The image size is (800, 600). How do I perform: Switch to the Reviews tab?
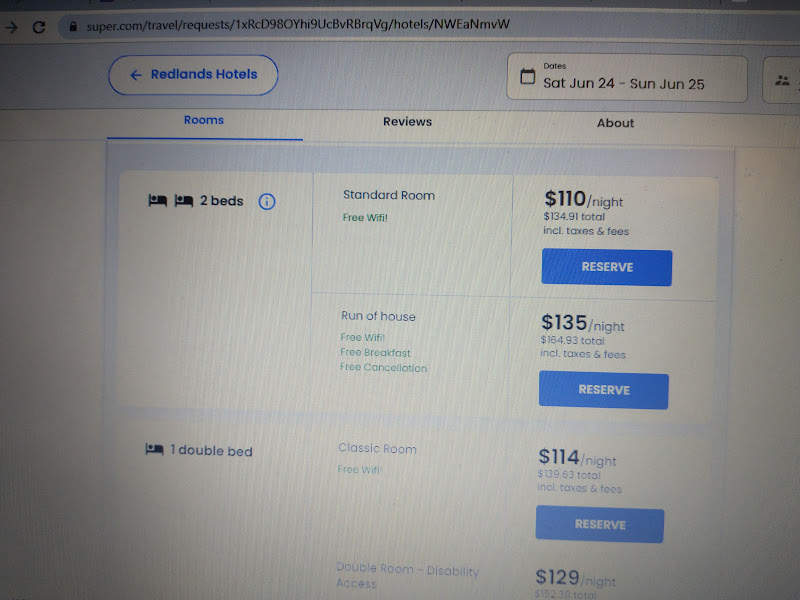(406, 121)
